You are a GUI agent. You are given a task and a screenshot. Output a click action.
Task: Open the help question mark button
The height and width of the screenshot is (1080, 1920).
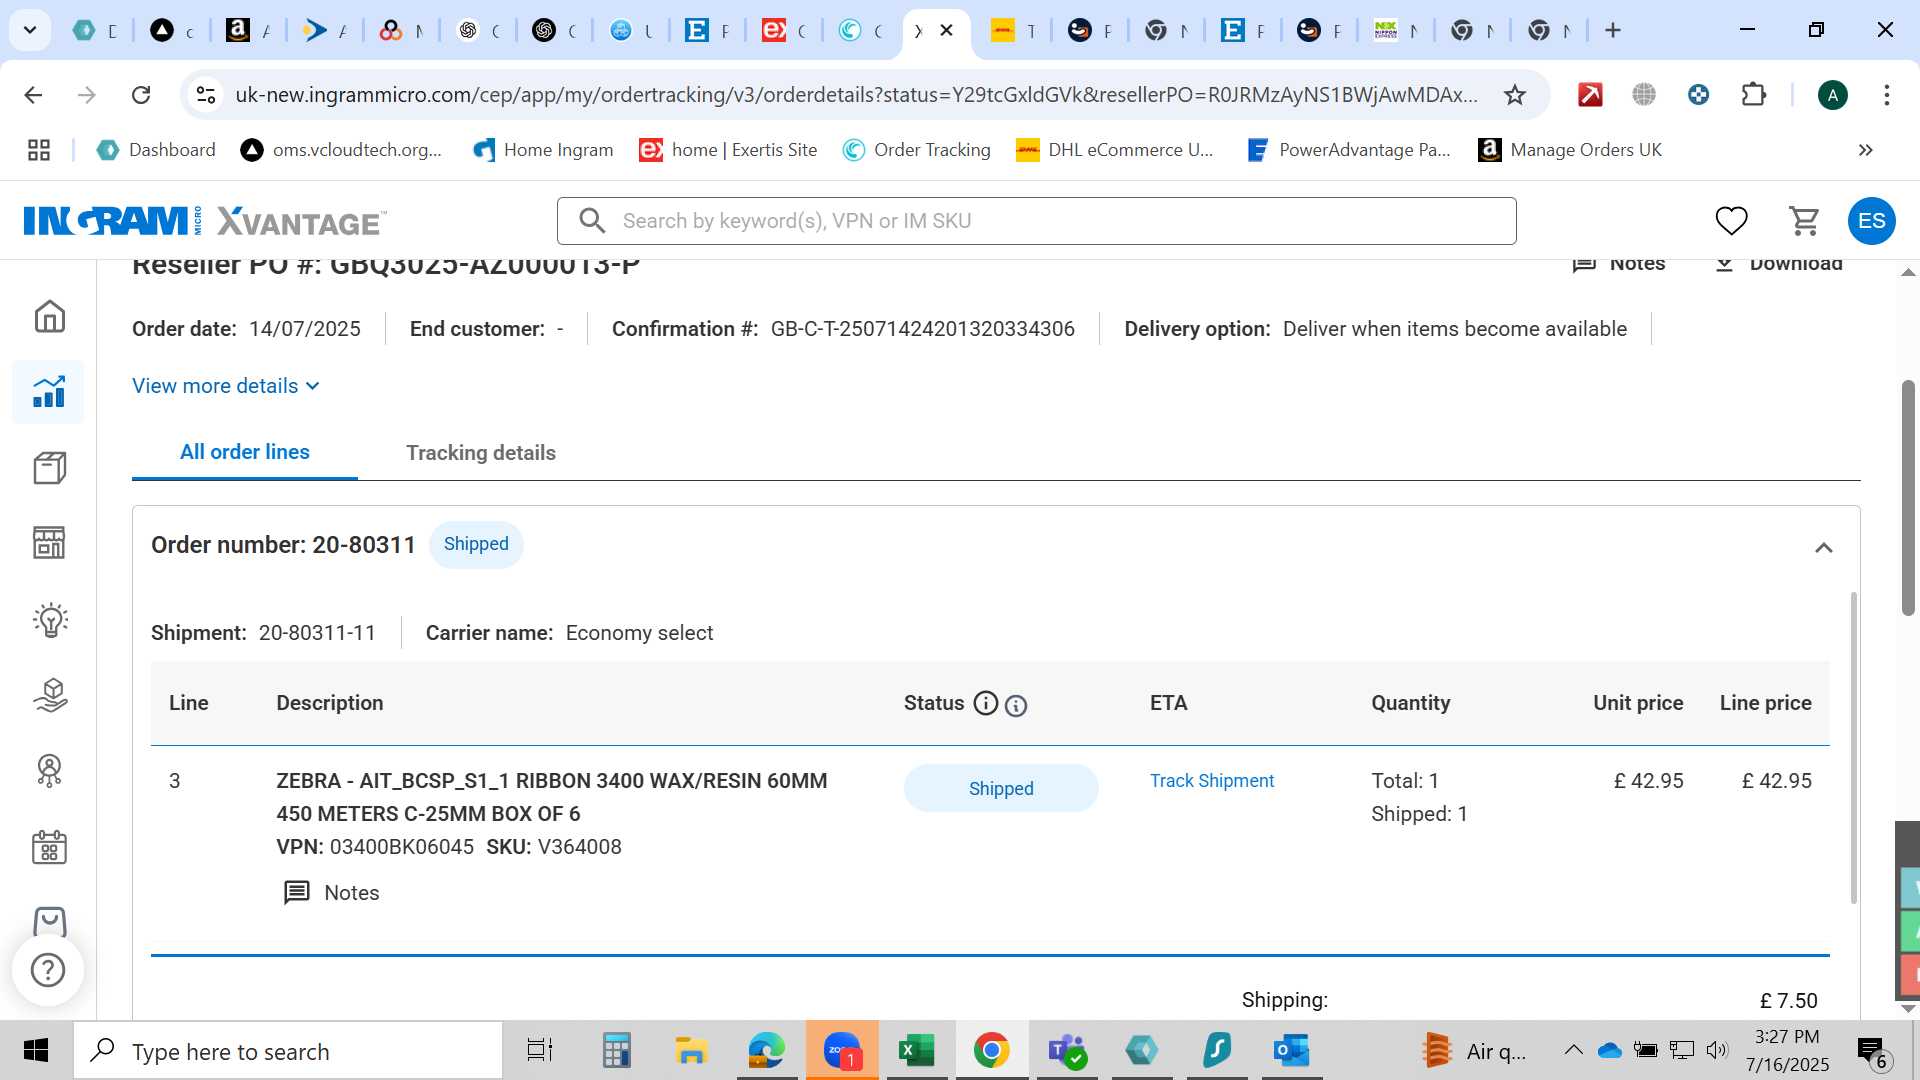(48, 970)
